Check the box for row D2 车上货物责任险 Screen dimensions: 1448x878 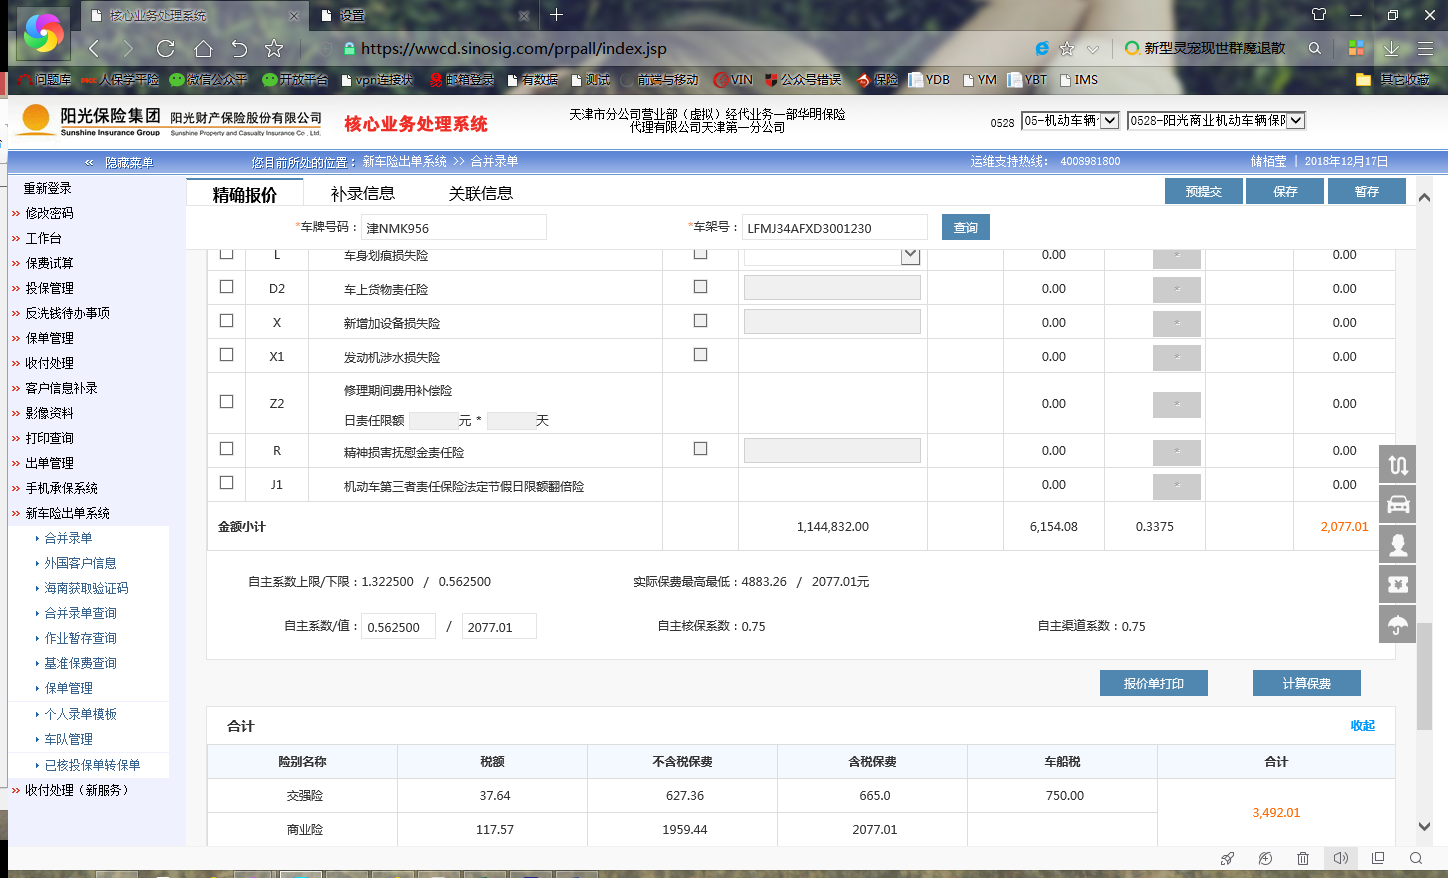pyautogui.click(x=226, y=287)
